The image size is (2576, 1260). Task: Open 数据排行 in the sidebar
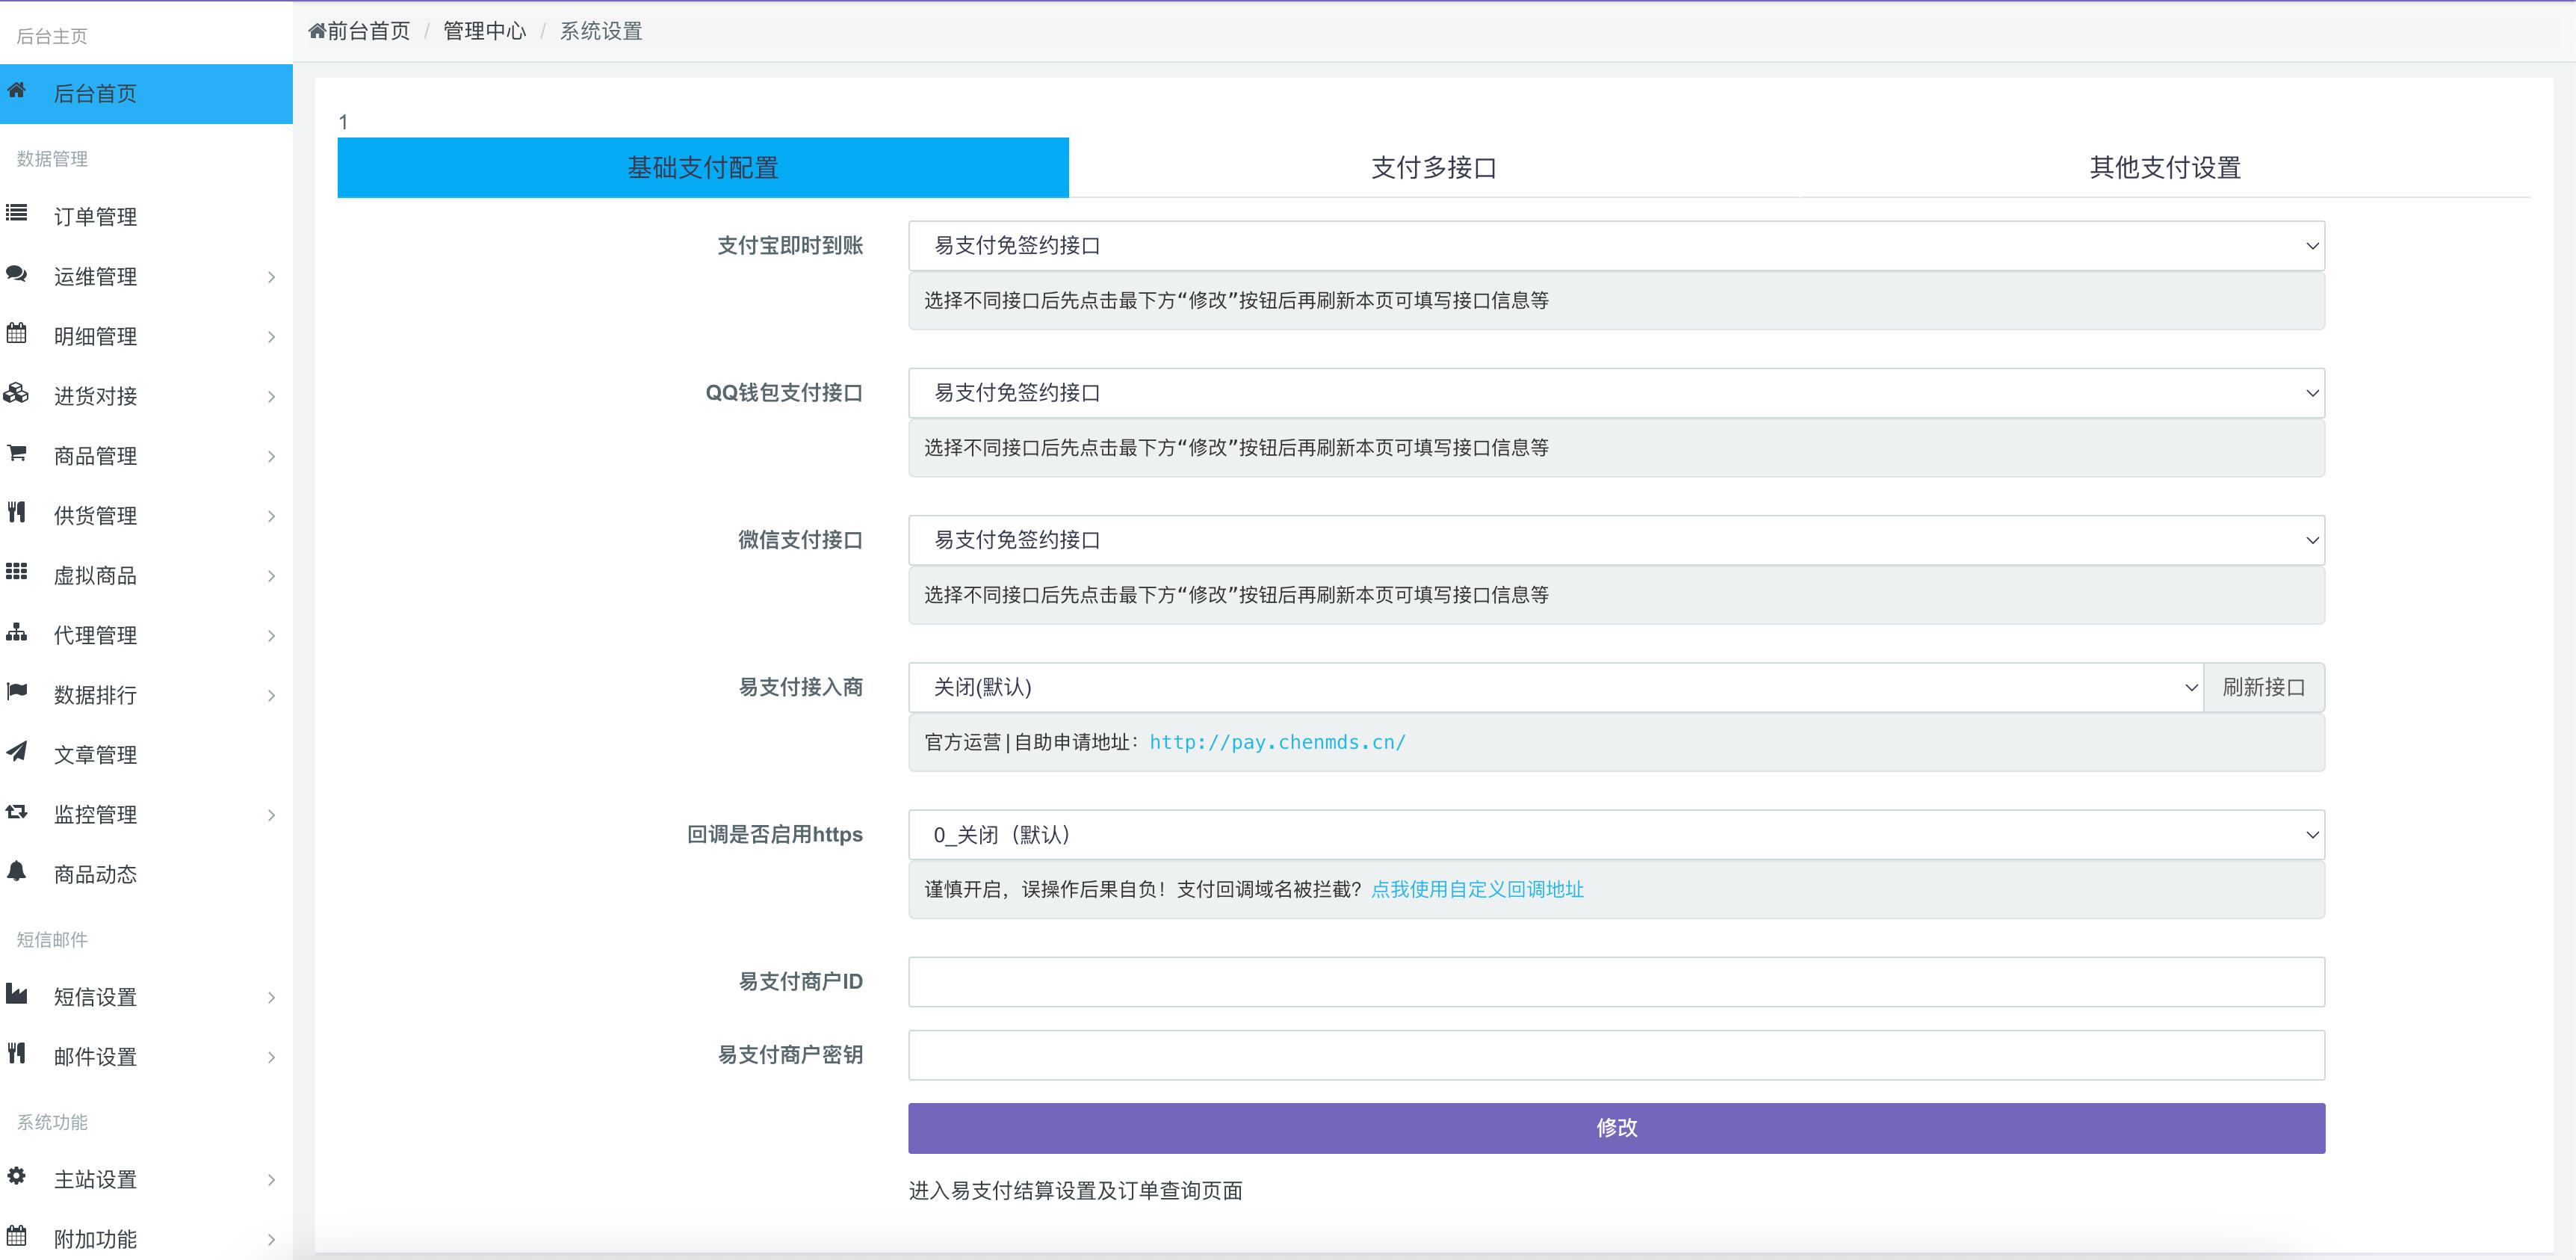click(x=146, y=695)
